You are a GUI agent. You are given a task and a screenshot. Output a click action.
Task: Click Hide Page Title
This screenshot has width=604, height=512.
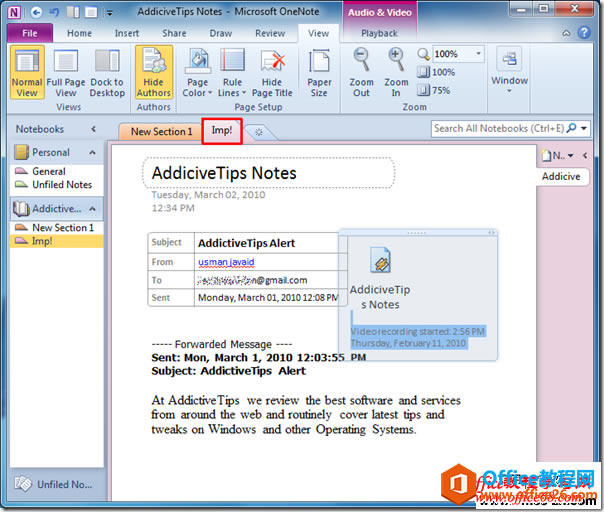[x=272, y=72]
